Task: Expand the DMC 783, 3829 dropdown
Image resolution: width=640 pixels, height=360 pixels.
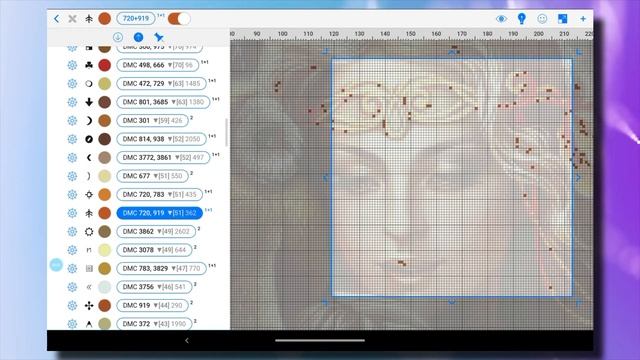Action: click(161, 268)
